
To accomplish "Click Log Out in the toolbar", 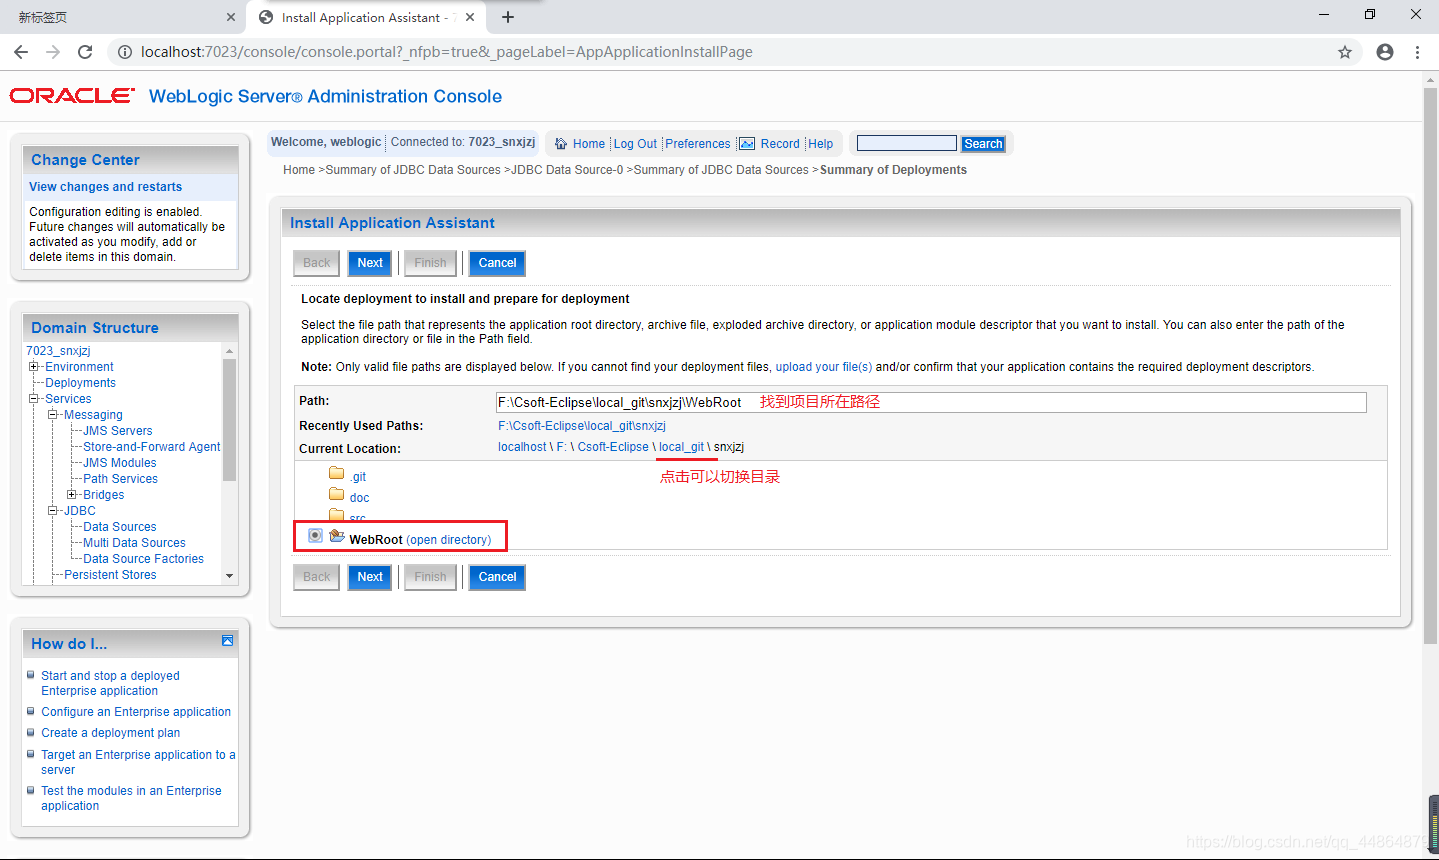I will (x=635, y=144).
